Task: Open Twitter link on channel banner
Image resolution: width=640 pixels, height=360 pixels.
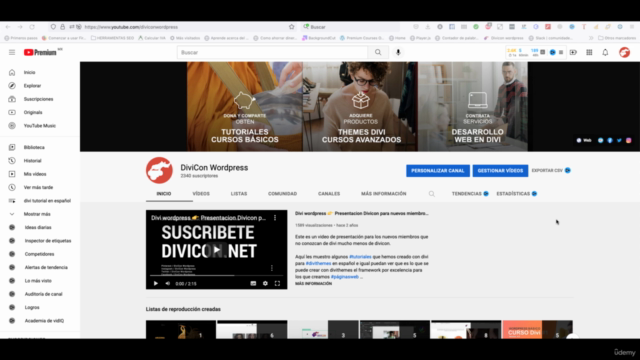Action: 619,140
